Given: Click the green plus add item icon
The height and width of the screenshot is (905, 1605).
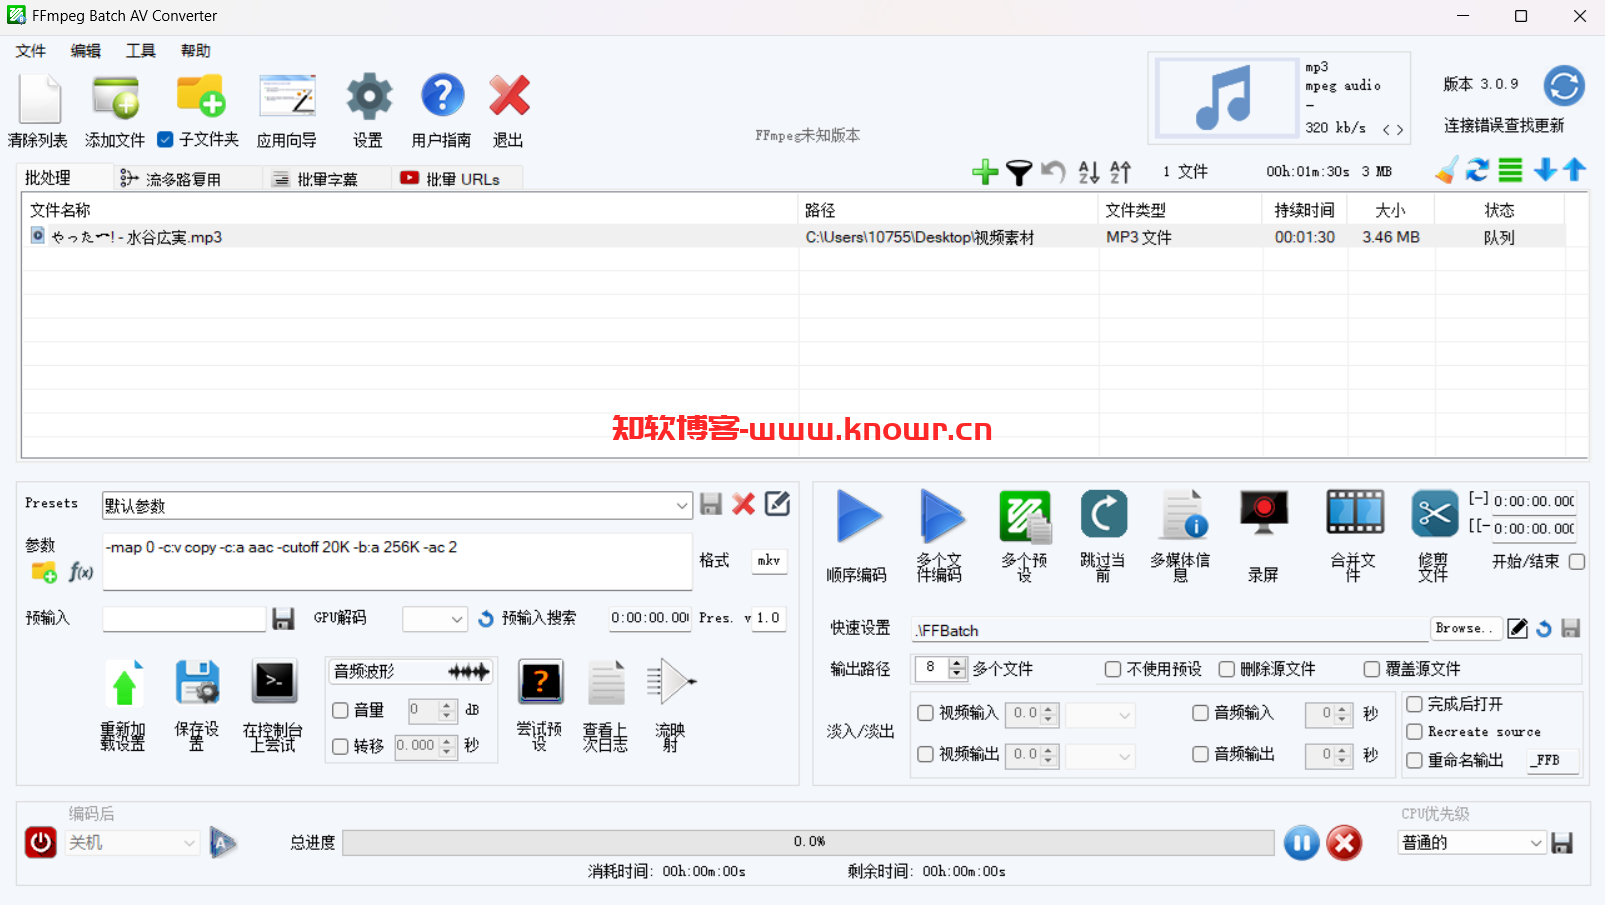Looking at the screenshot, I should point(985,172).
